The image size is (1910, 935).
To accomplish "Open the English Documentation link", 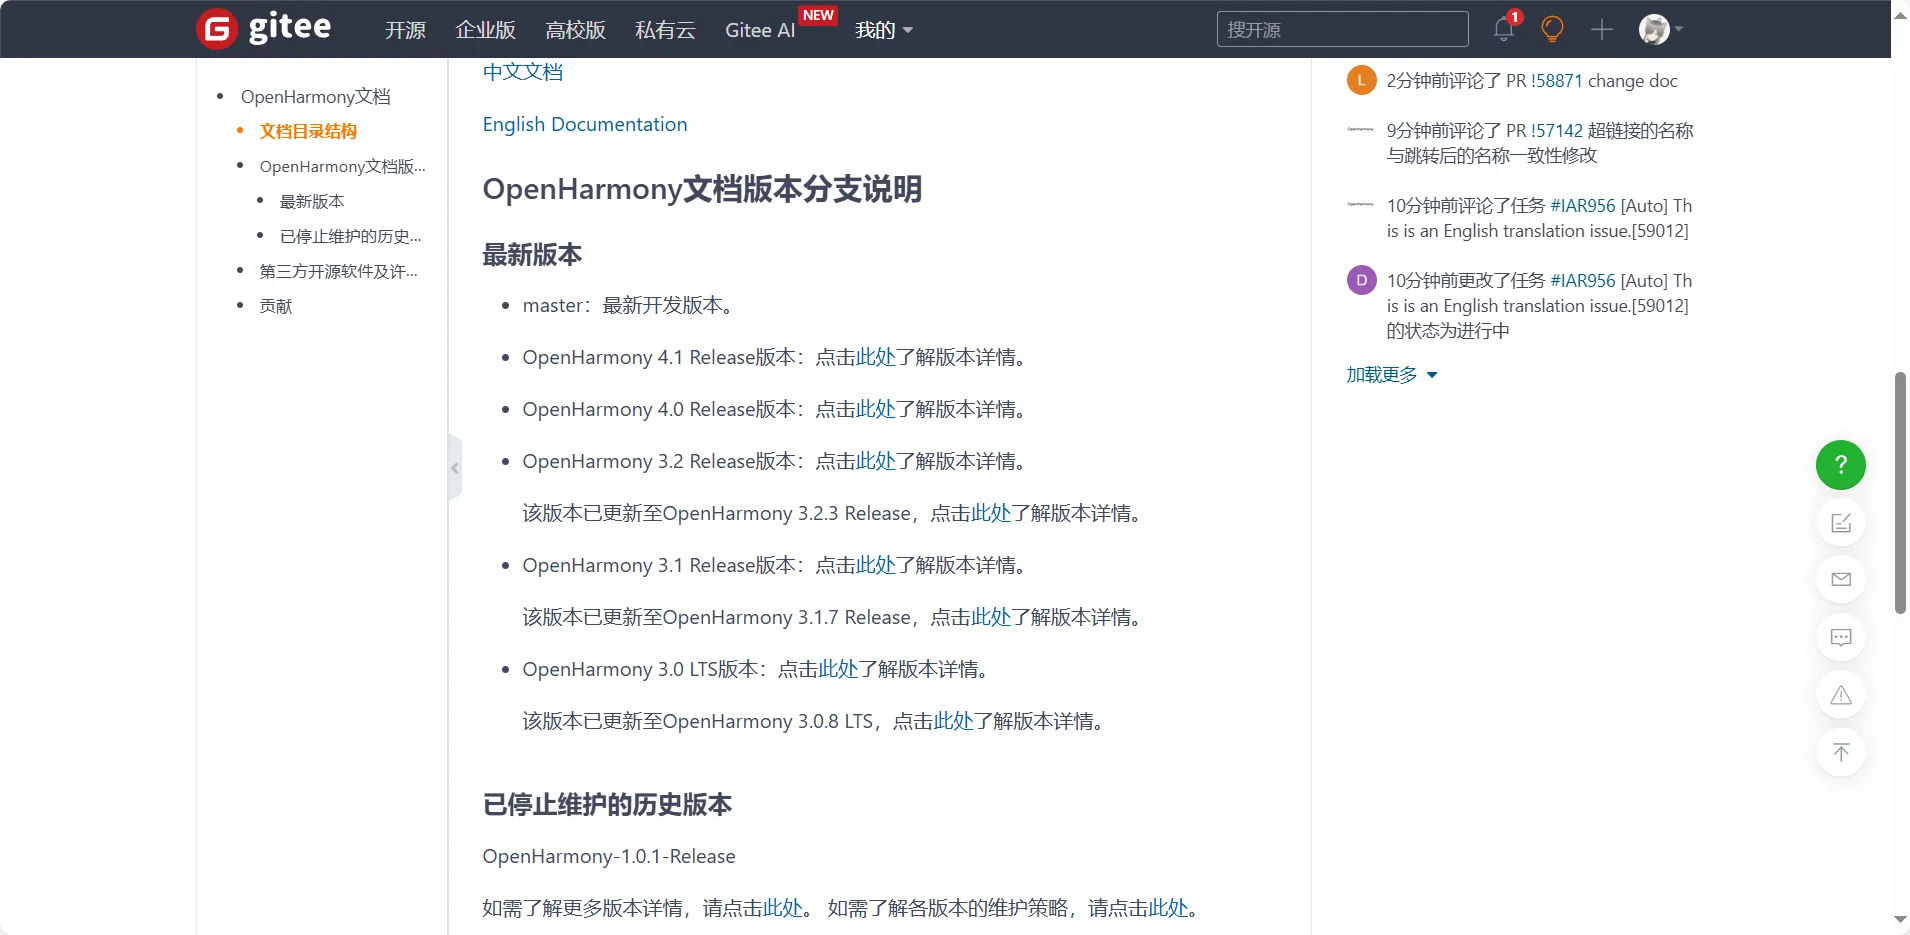I will [584, 124].
